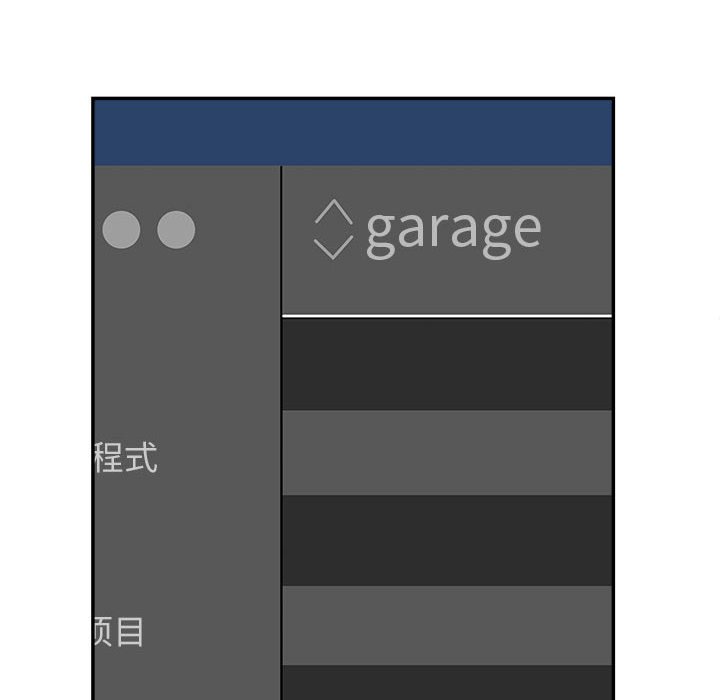
Task: Select the fourth list row in light gray
Action: pyautogui.click(x=447, y=625)
